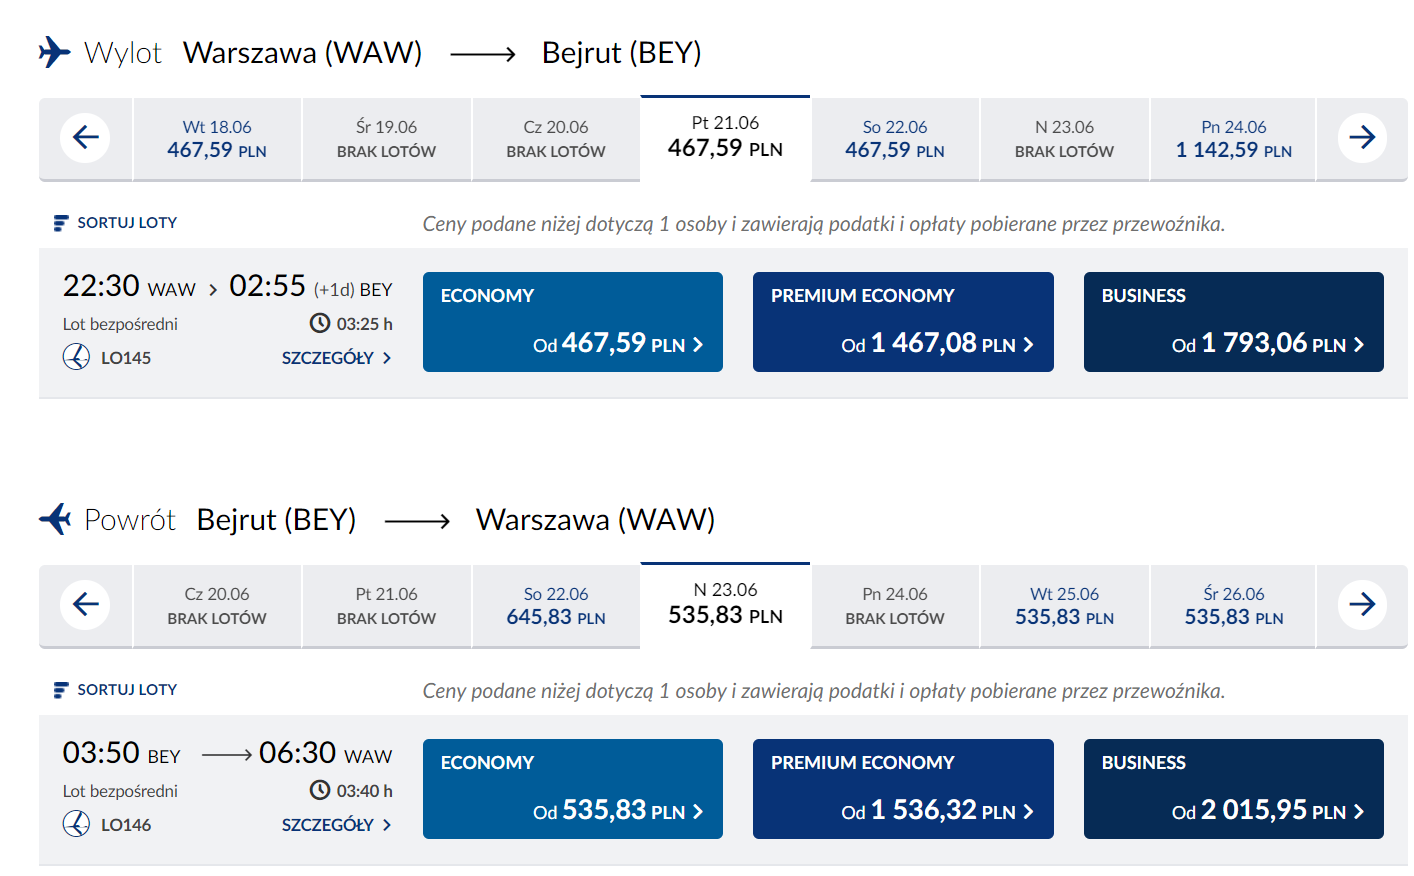
Task: Choose Business fare 2 015,95 PLN return
Action: click(1233, 789)
